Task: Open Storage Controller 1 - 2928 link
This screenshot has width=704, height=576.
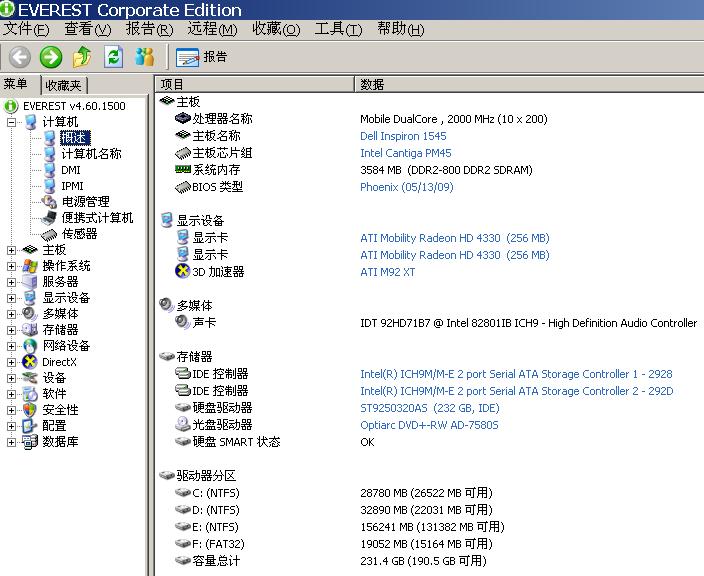Action: coord(516,374)
